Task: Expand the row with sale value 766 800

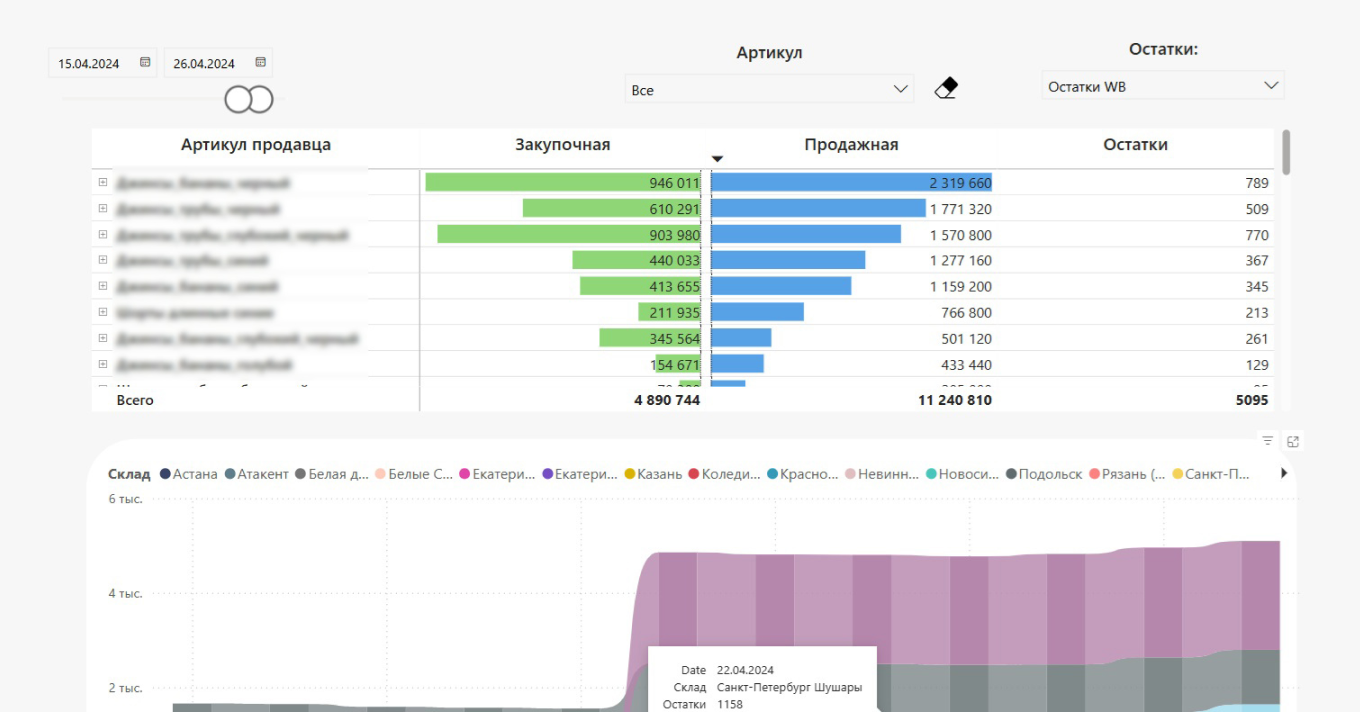Action: coord(102,312)
